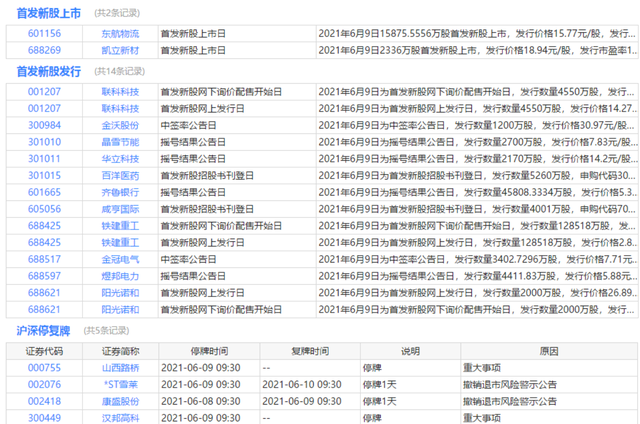Screen dimensions: 640x424
Task: Select the 说明 column header
Action: pos(411,351)
